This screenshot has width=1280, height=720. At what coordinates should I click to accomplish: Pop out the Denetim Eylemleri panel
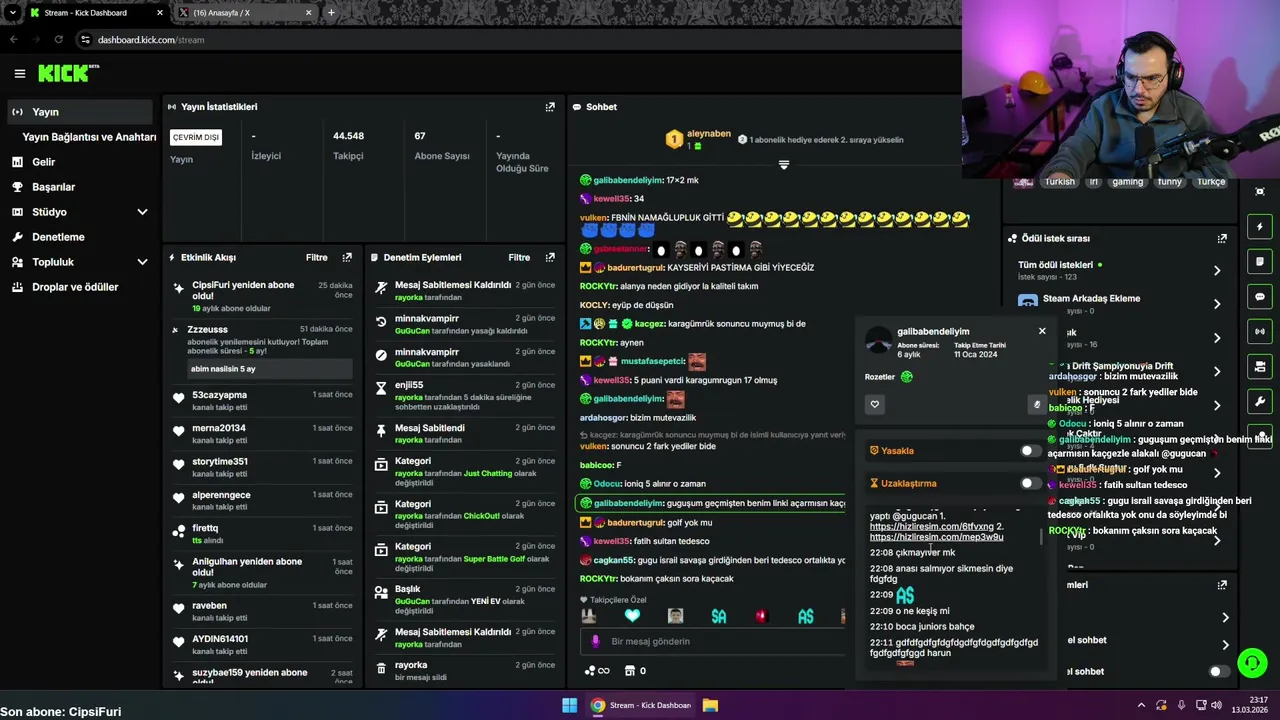pos(550,257)
